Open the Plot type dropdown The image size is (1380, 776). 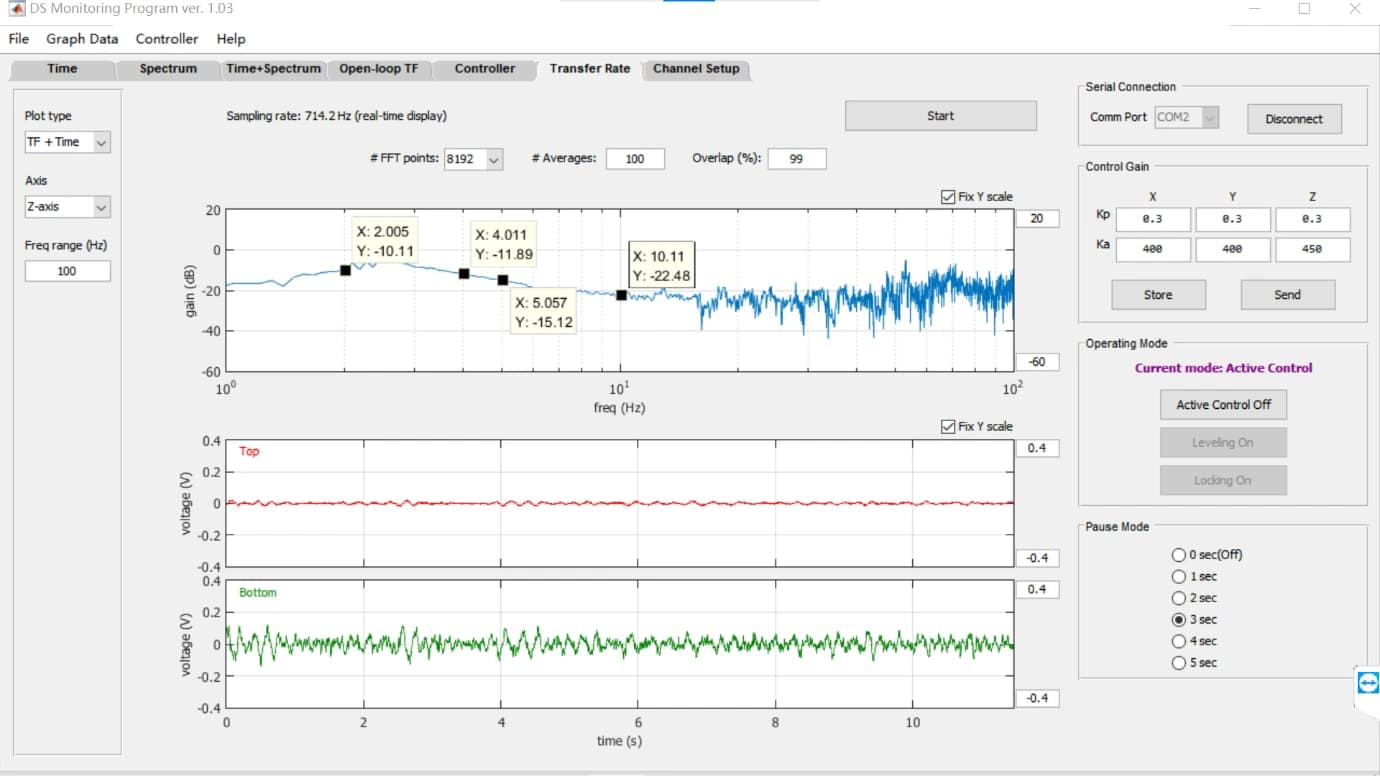tap(67, 143)
